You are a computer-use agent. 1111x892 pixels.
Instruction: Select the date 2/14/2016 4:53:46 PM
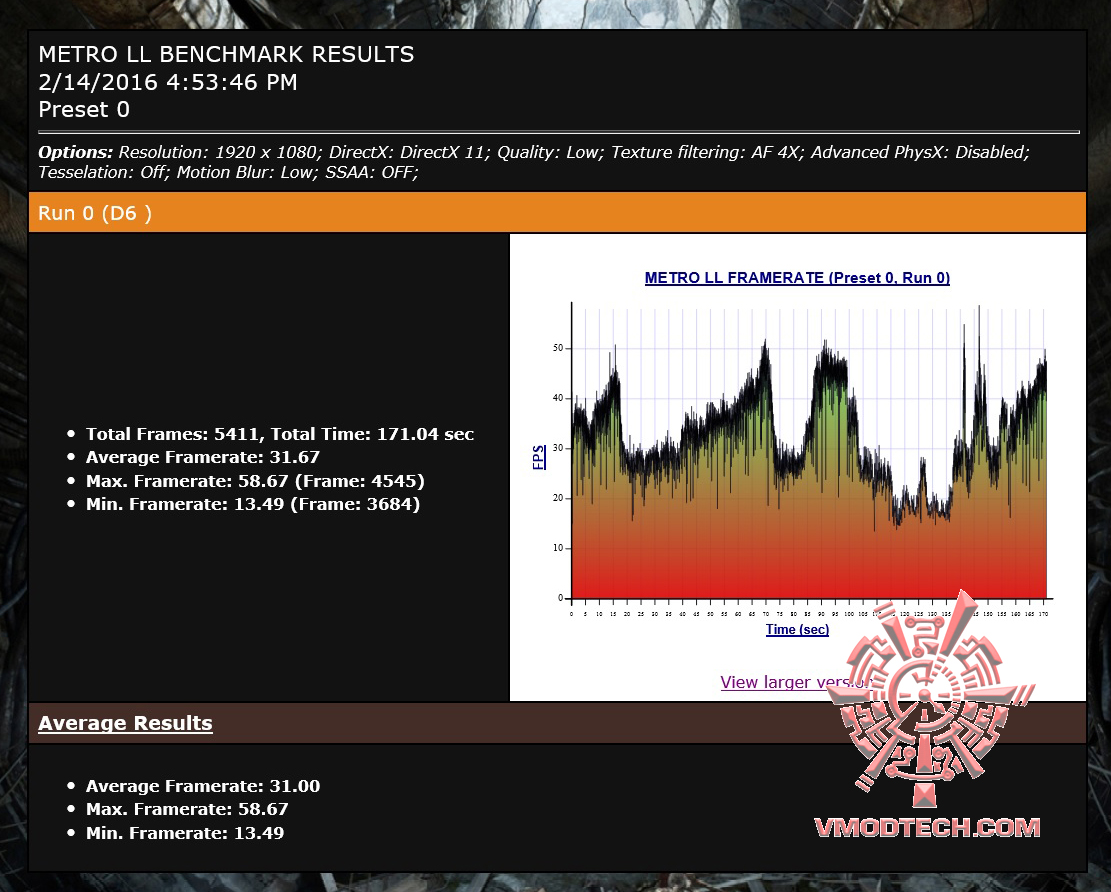(168, 82)
